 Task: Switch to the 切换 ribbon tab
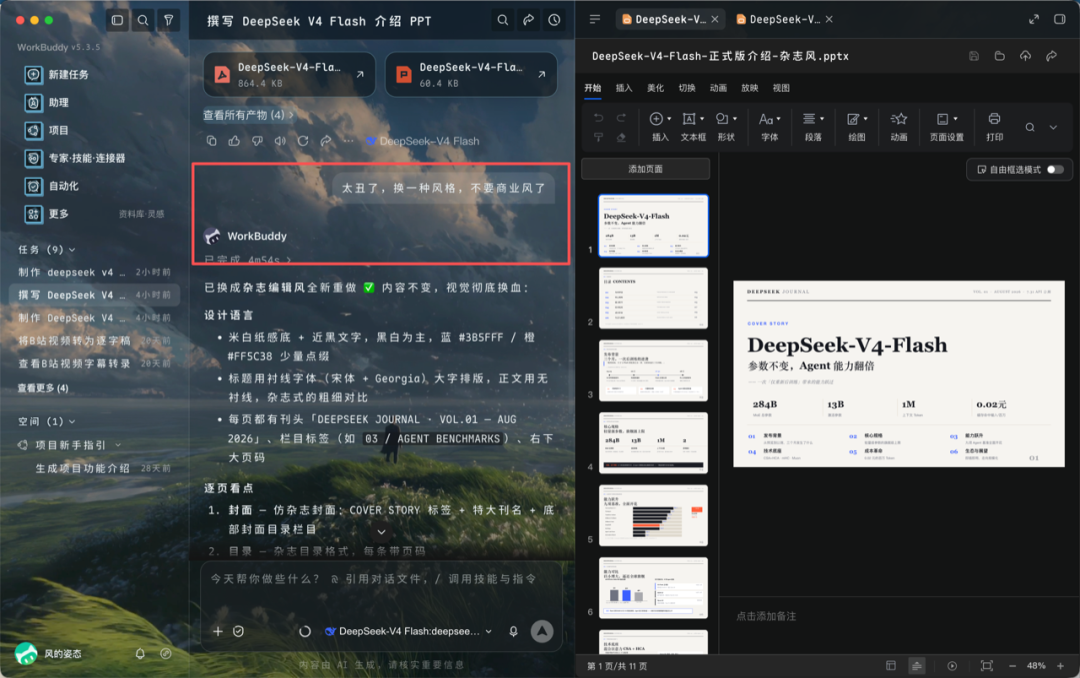click(687, 88)
